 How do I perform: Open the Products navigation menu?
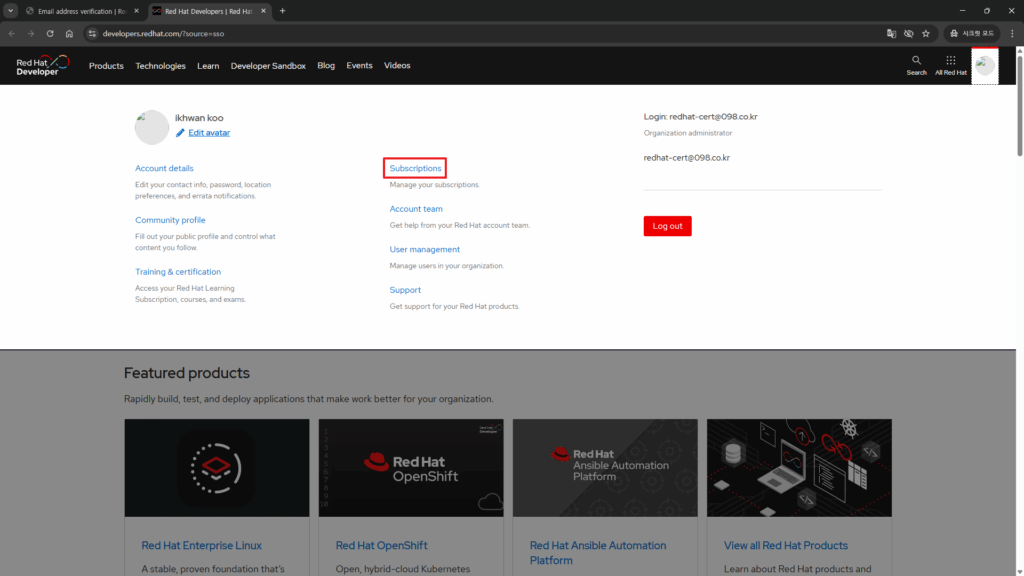pyautogui.click(x=106, y=66)
